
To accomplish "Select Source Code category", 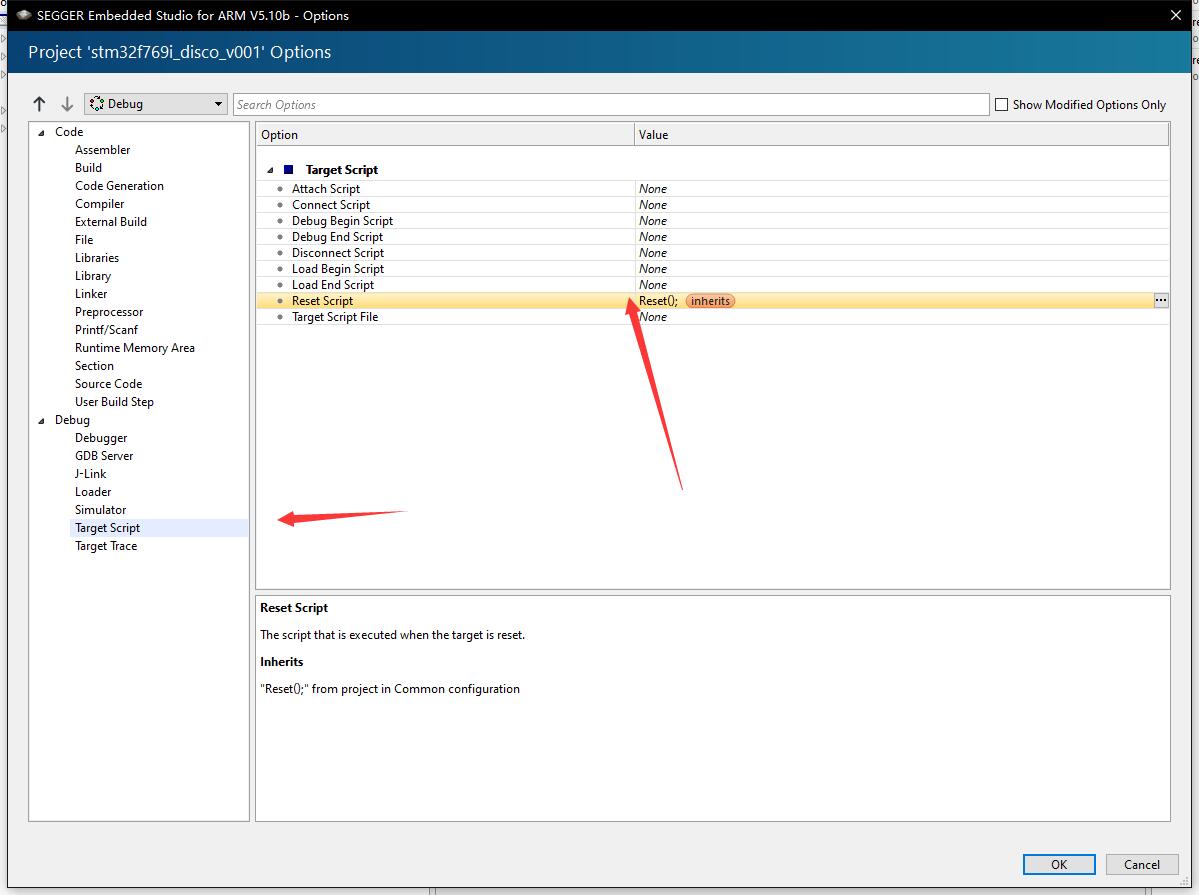I will point(109,384).
